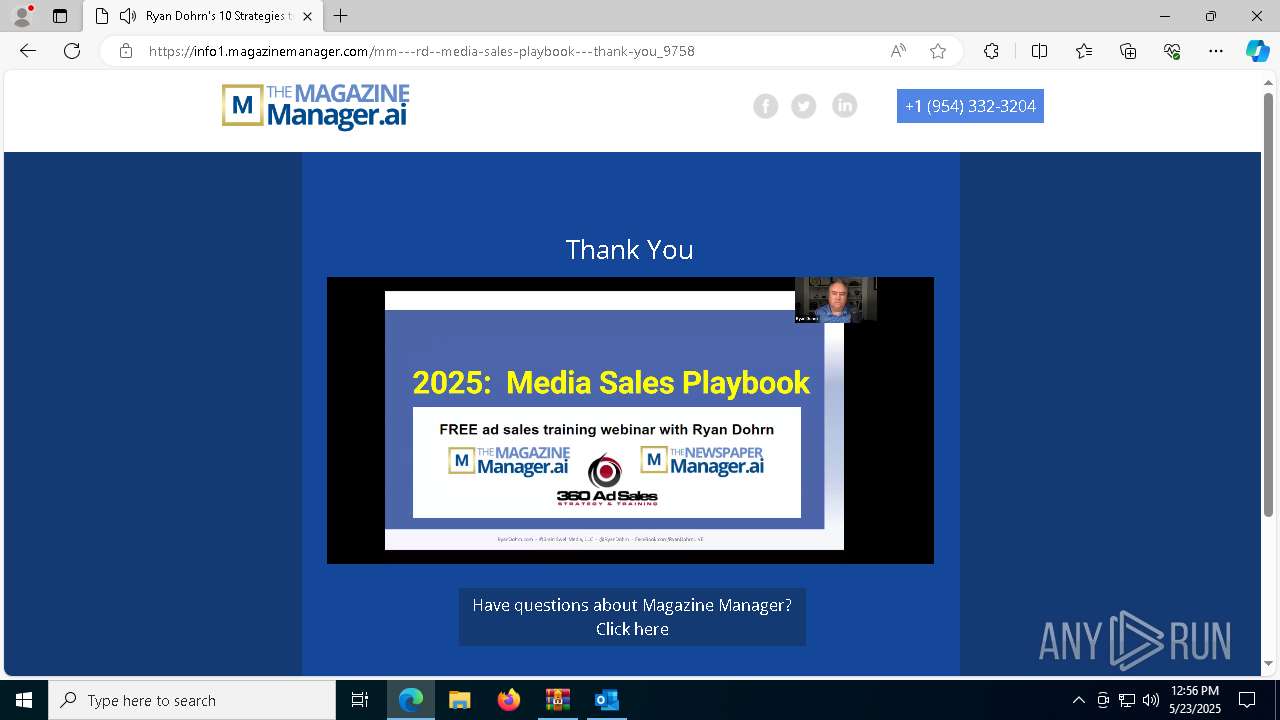Viewport: 1280px width, 720px height.
Task: Open File Explorer from taskbar
Action: point(460,700)
